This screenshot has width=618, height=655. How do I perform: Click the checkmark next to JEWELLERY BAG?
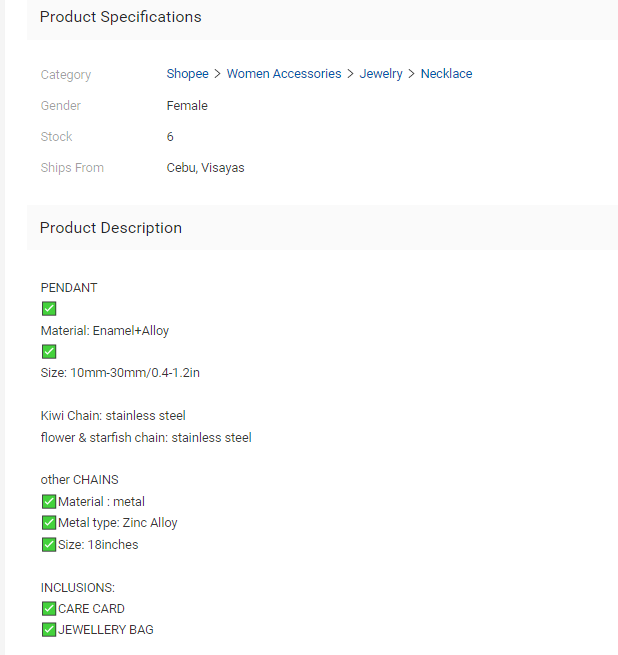coord(49,630)
